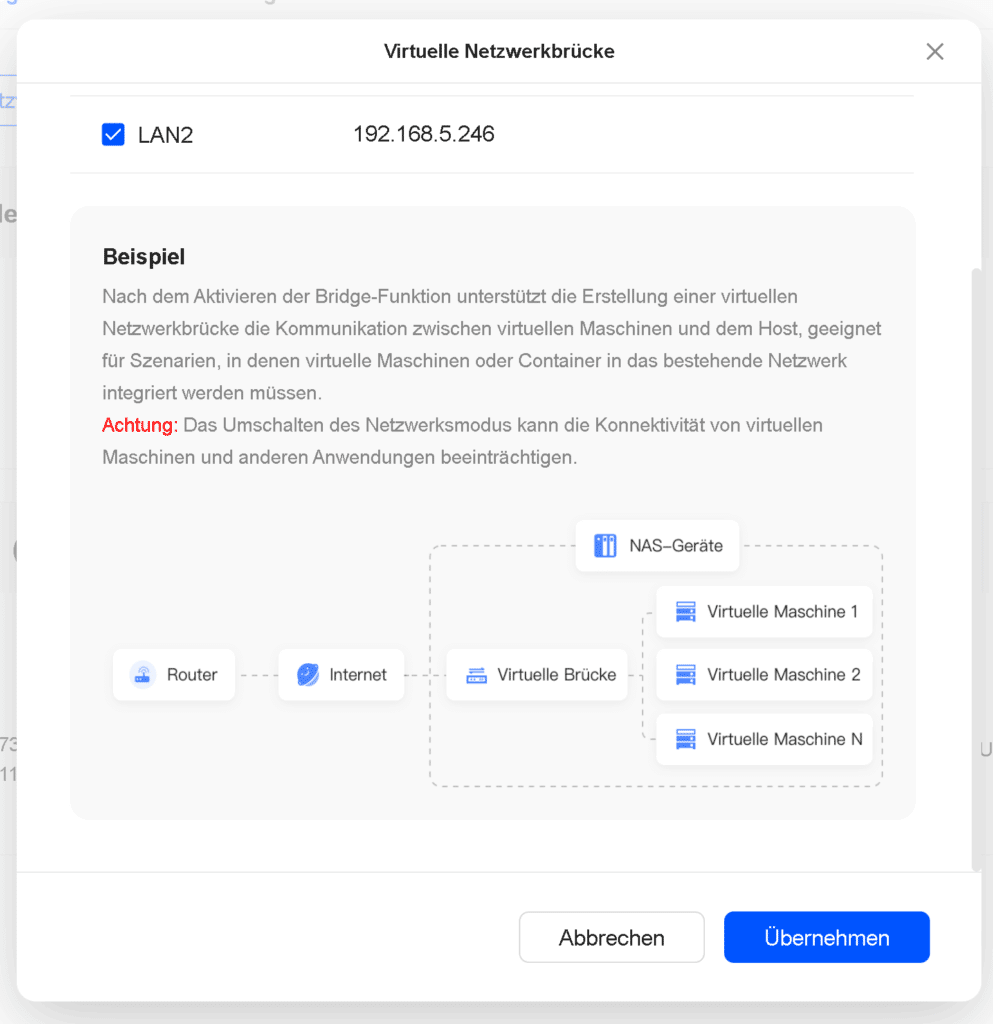This screenshot has height=1024, width=993.
Task: Click the Virtuelle Maschine N server icon
Action: click(686, 739)
